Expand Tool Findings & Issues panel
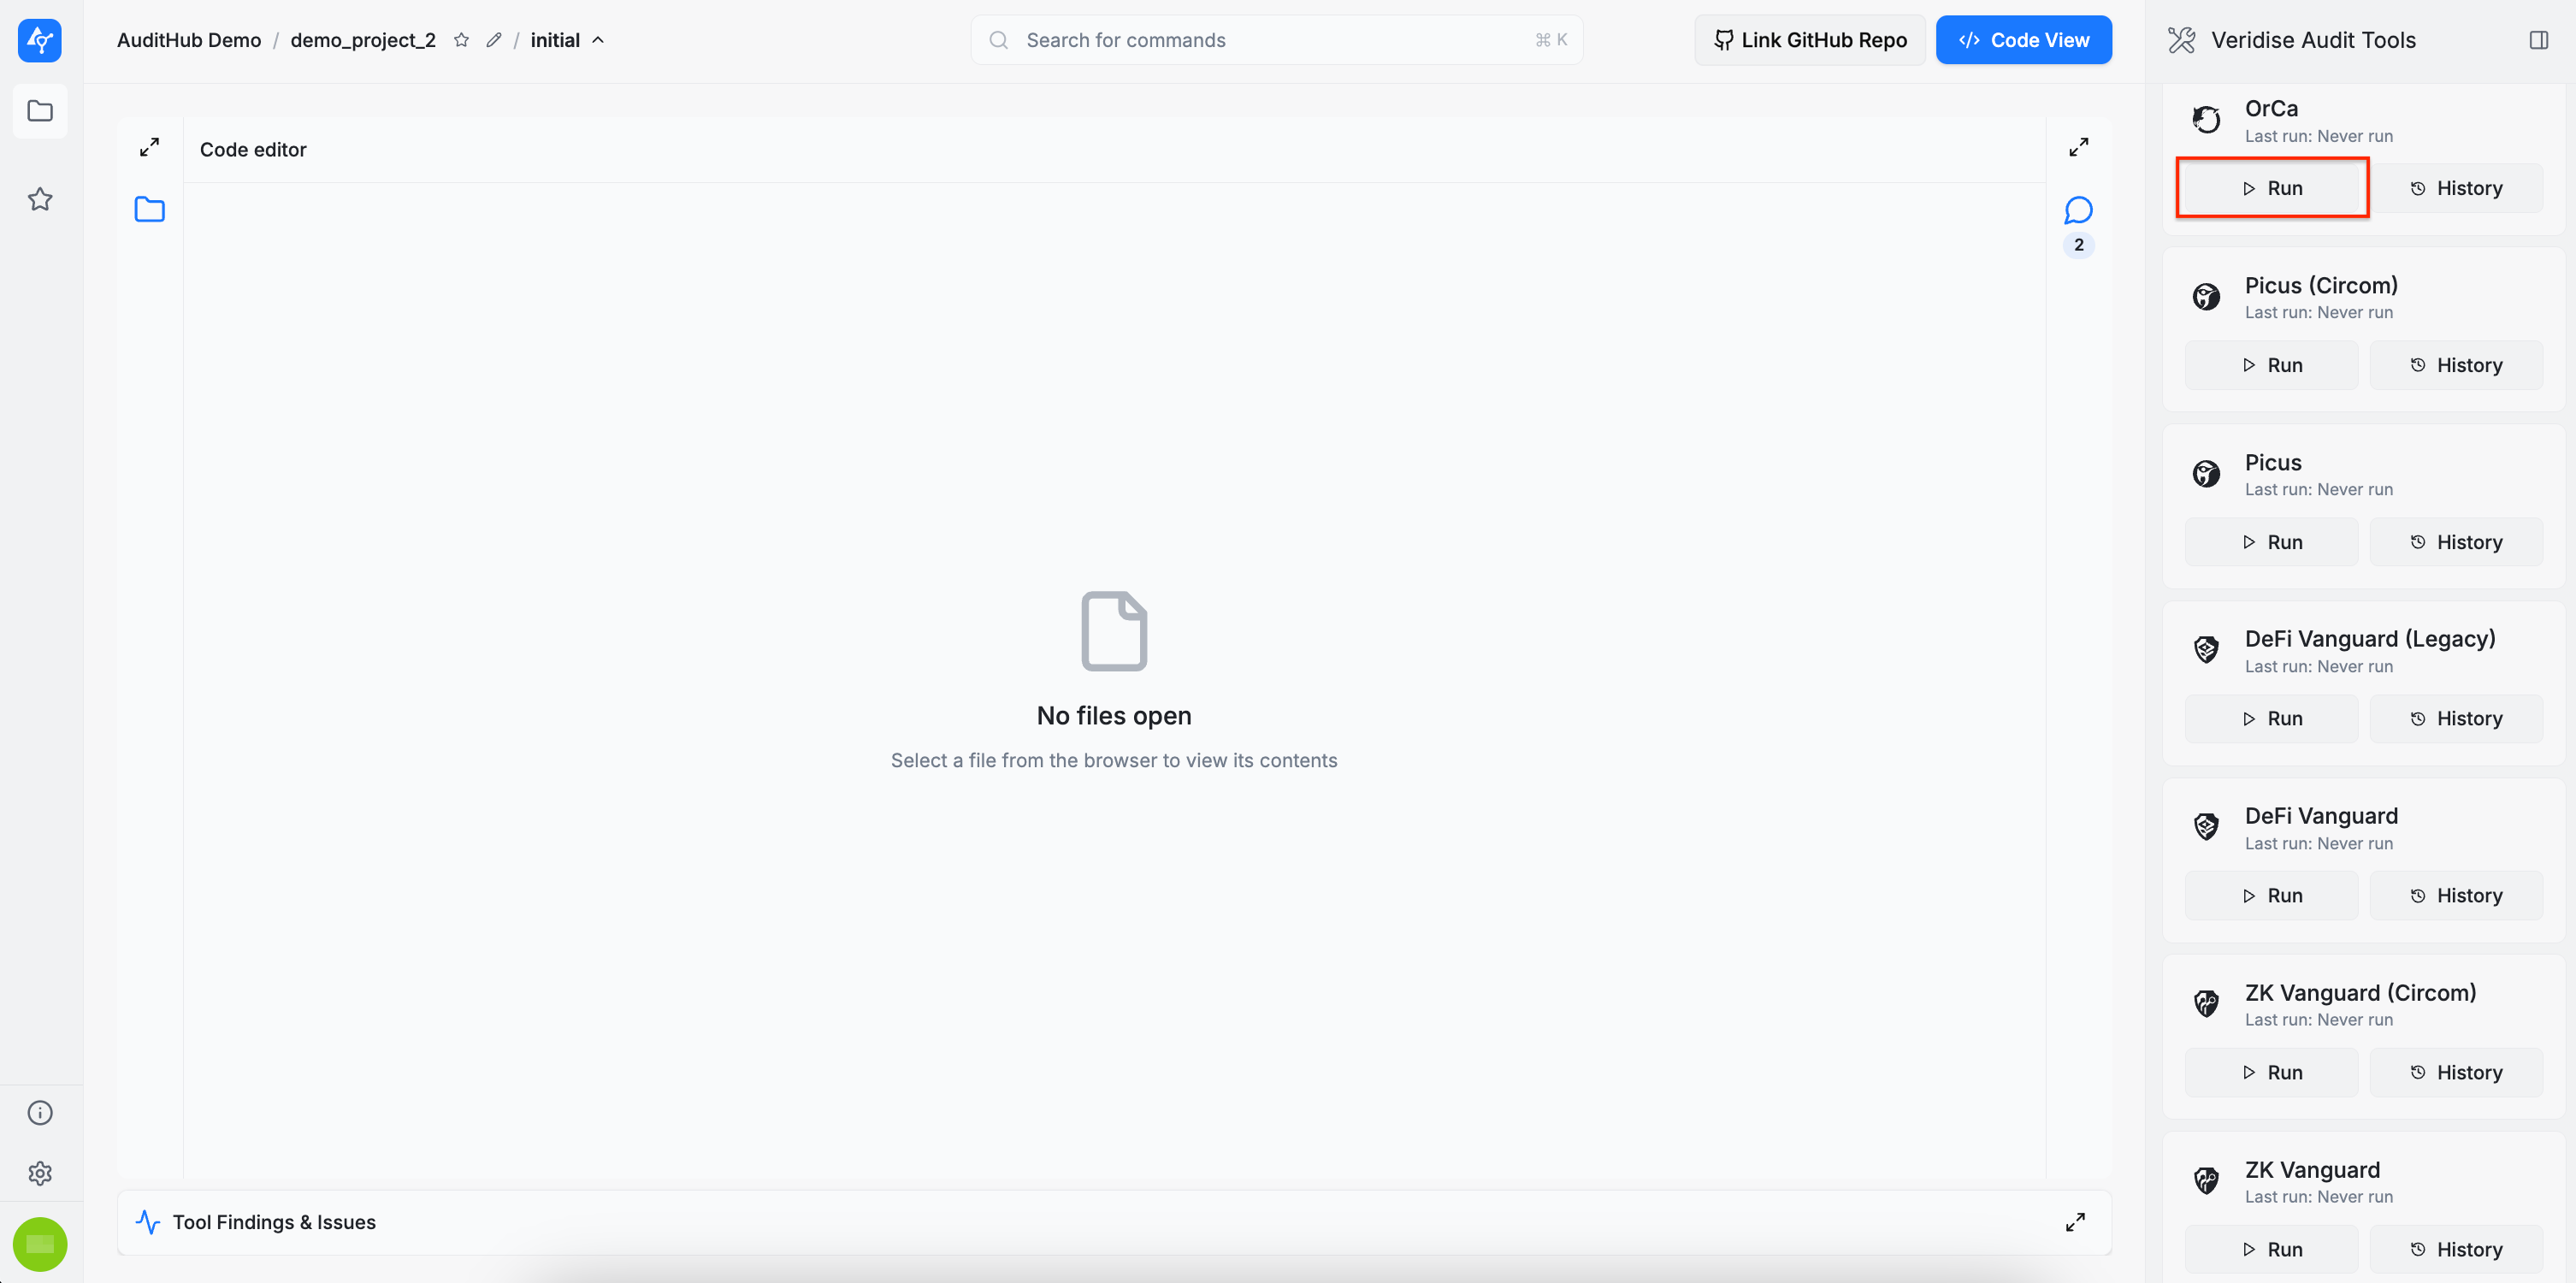 [2075, 1222]
